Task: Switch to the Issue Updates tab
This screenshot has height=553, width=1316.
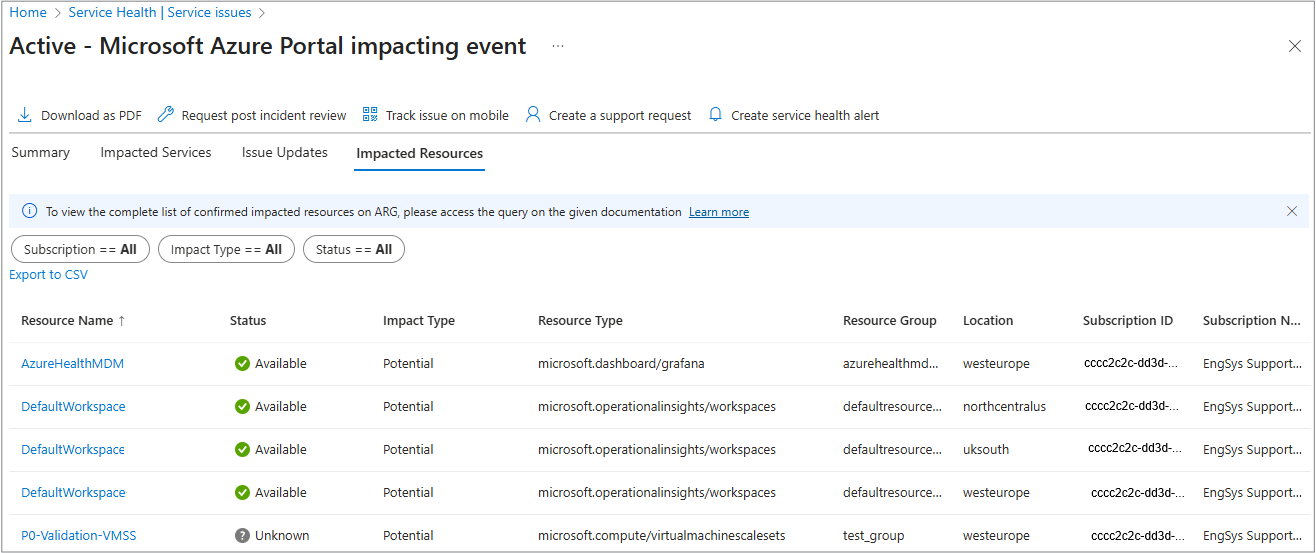Action: pyautogui.click(x=285, y=153)
